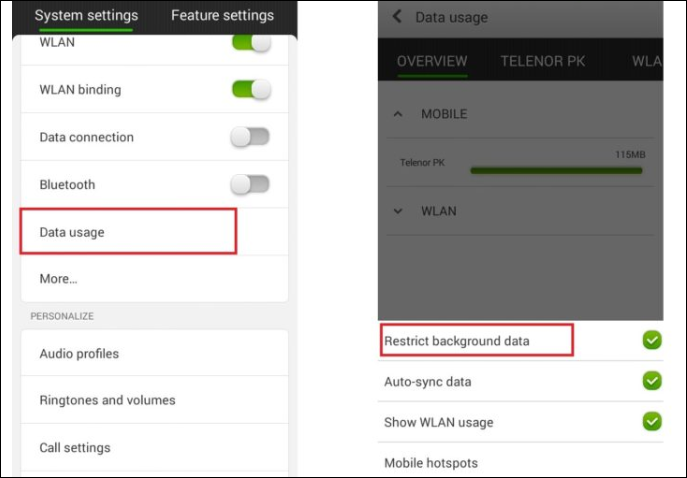The width and height of the screenshot is (687, 478).
Task: Collapse the MOBILE section chevron
Action: point(398,114)
